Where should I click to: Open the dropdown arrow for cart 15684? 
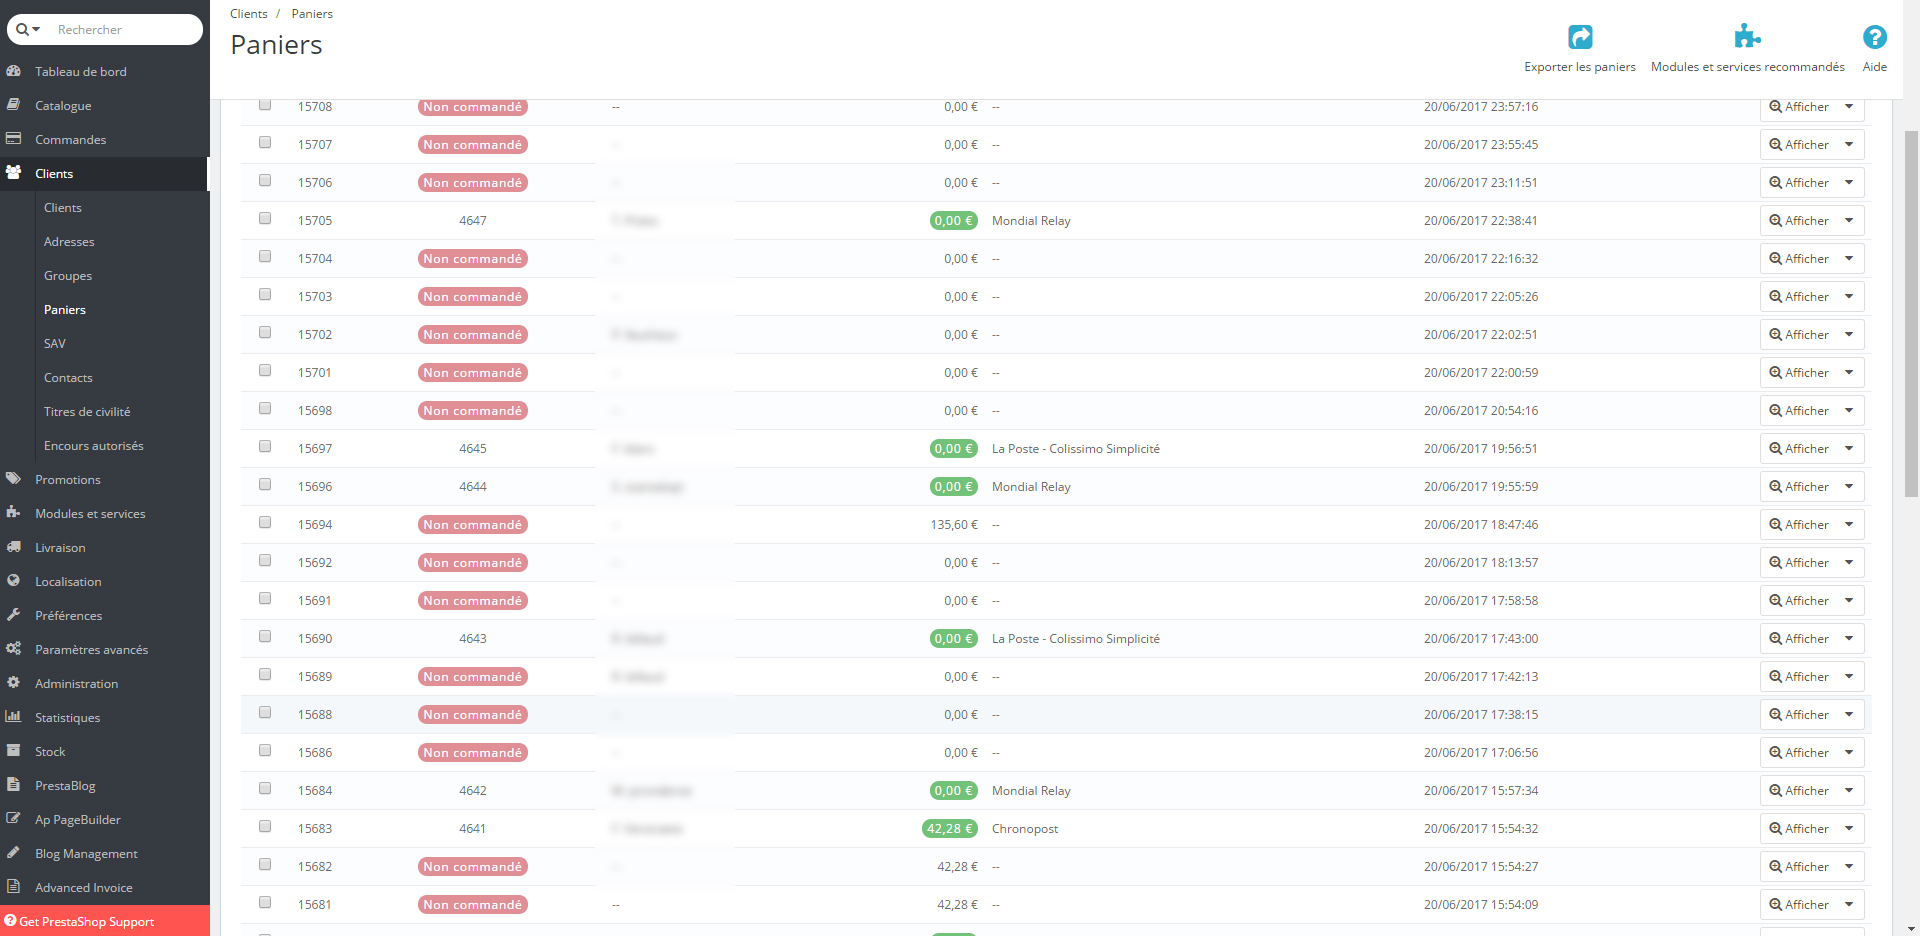pos(1850,791)
